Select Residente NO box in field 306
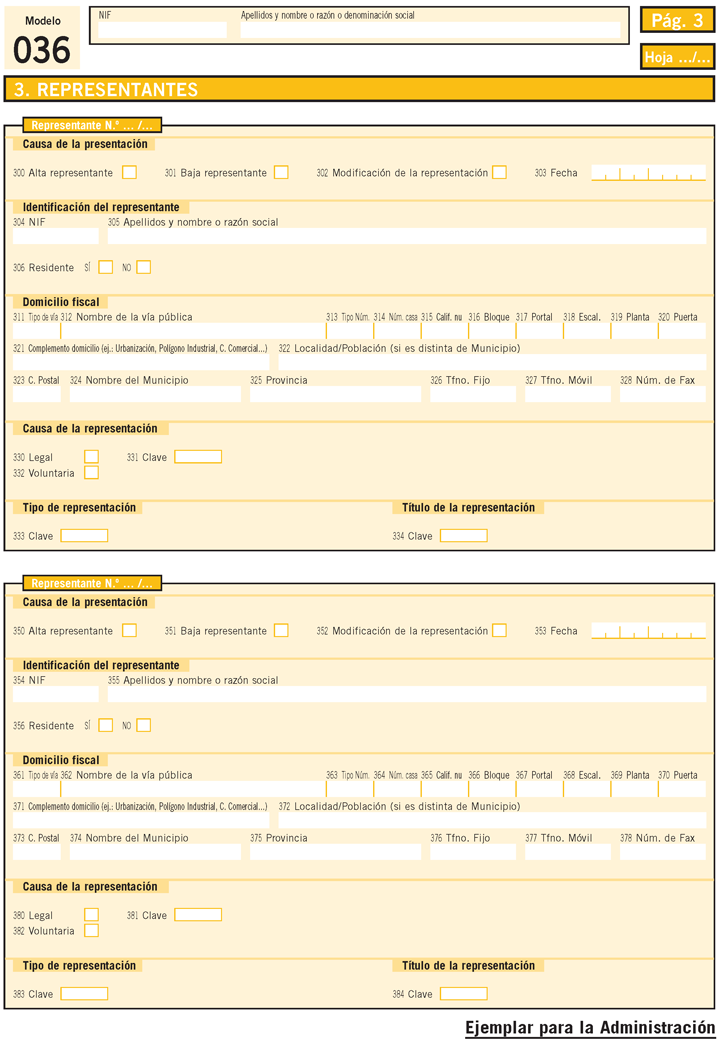 pos(144,267)
